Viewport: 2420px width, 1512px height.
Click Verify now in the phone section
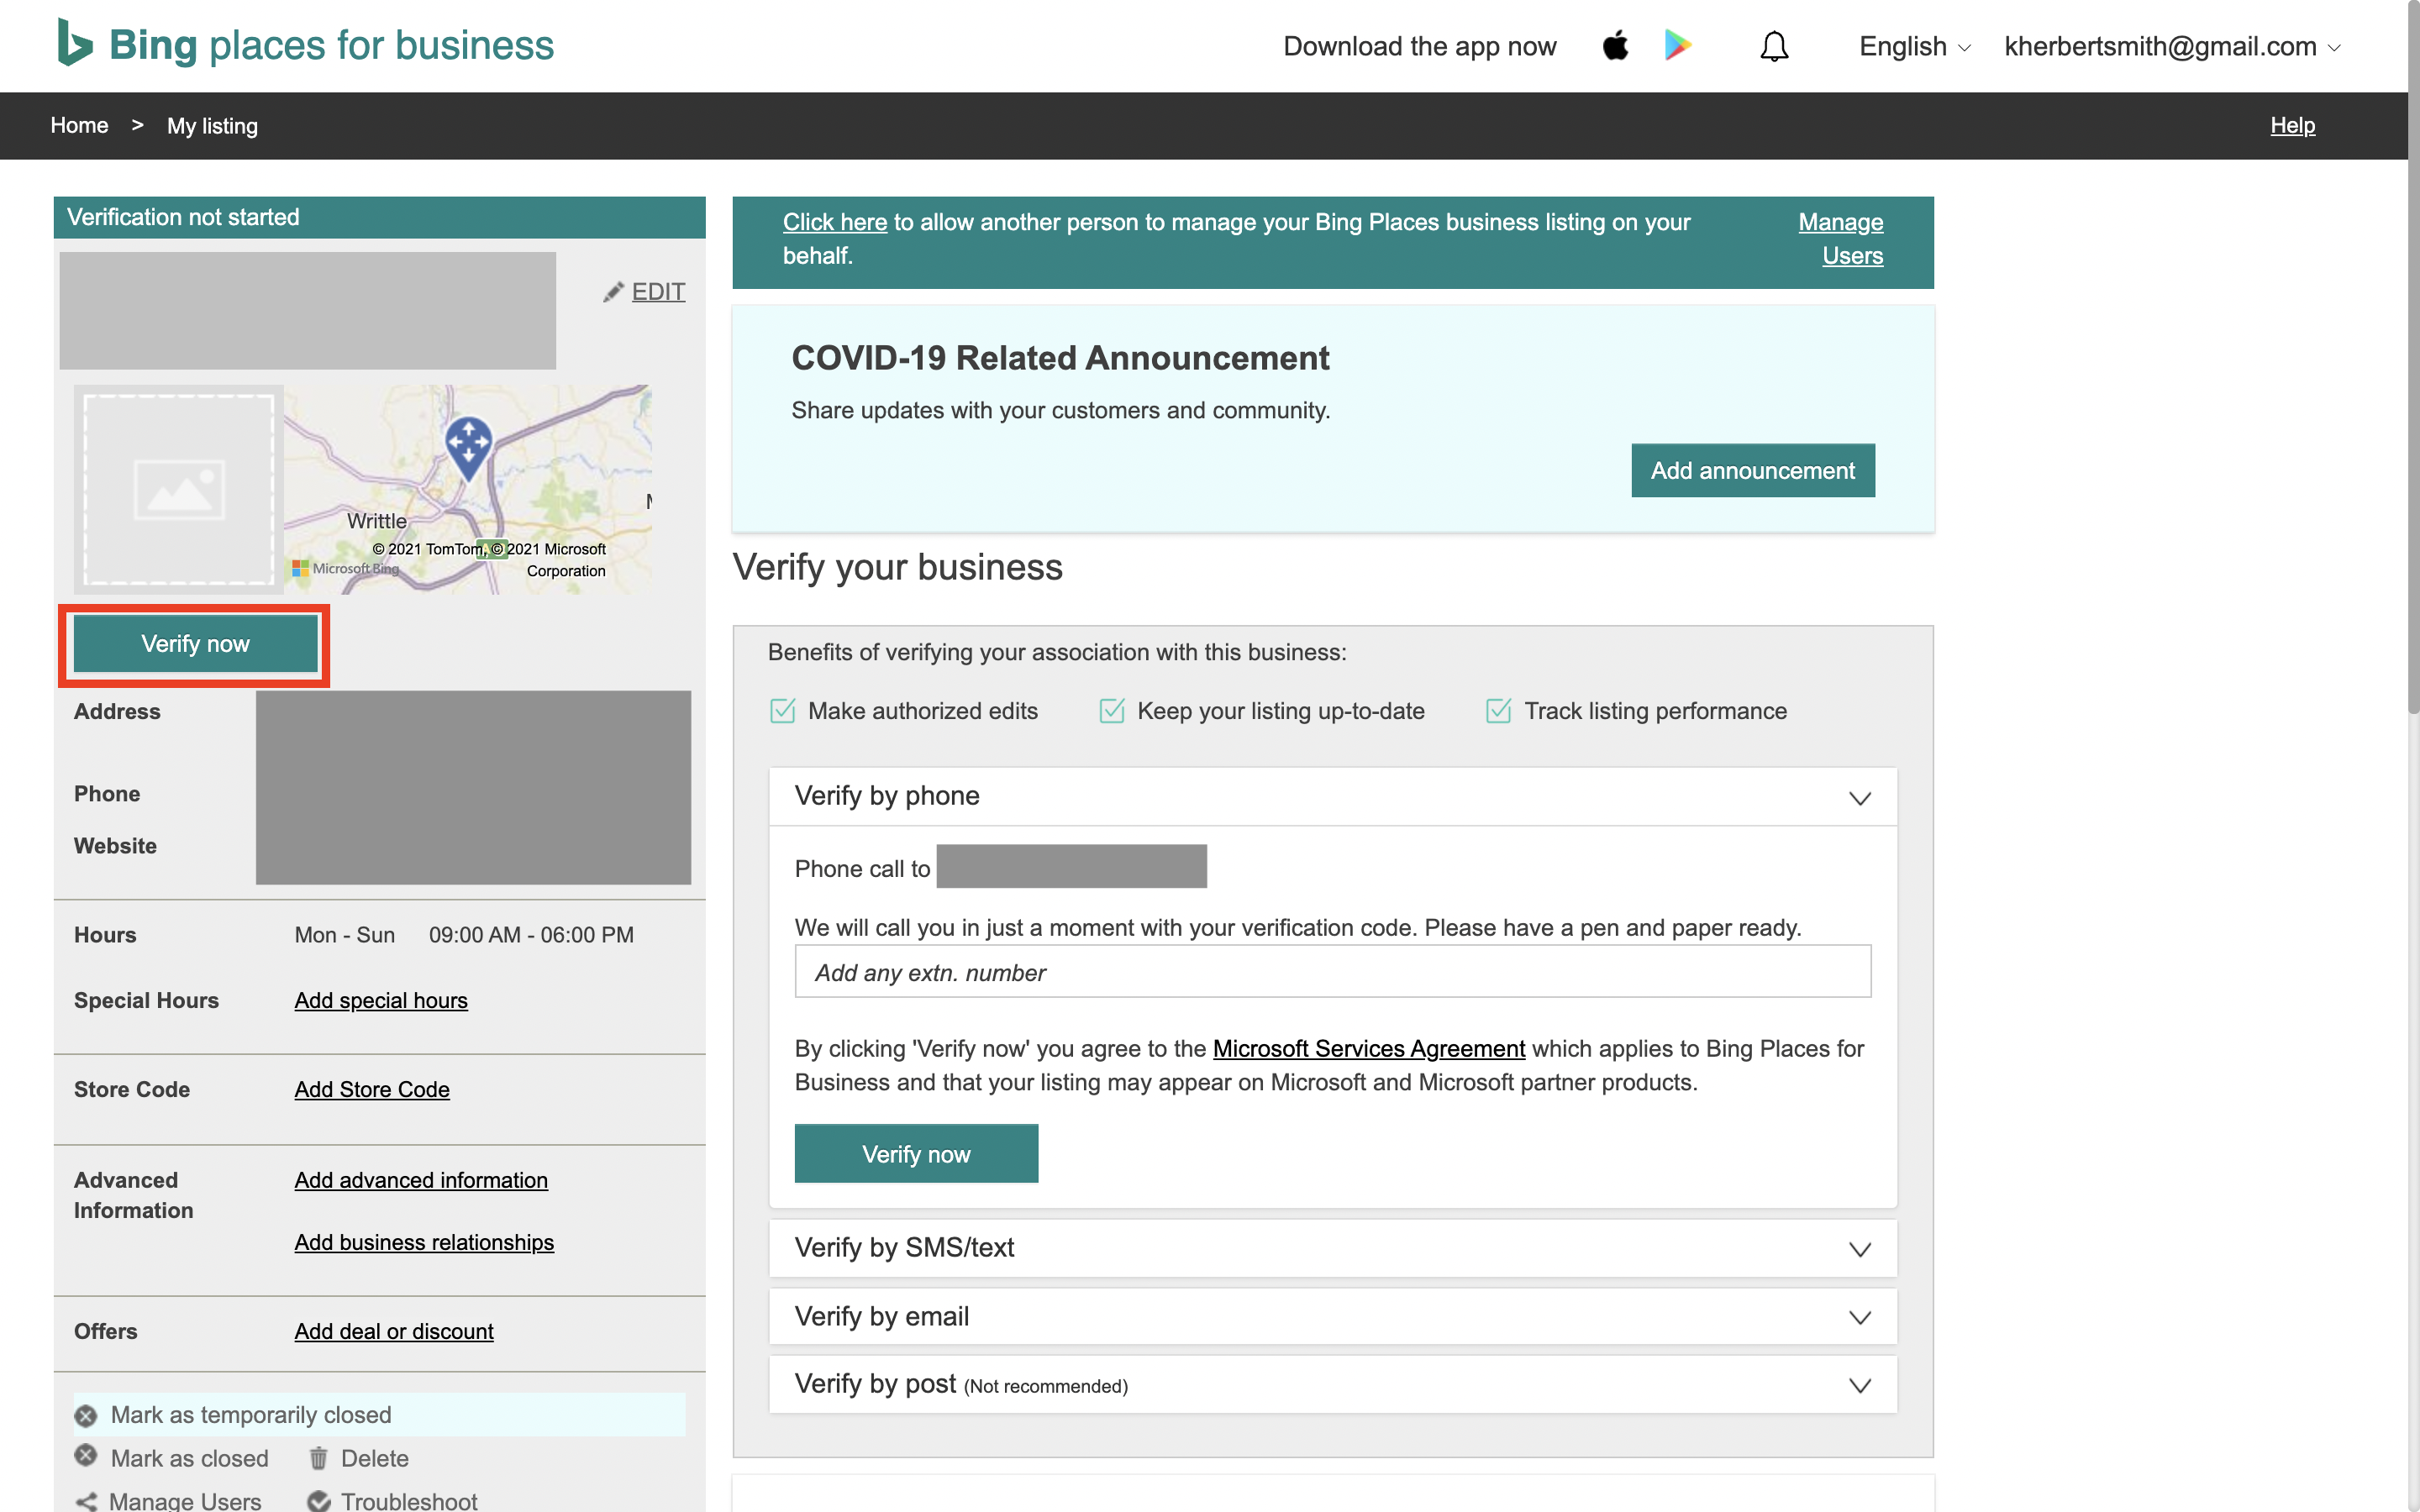point(916,1153)
